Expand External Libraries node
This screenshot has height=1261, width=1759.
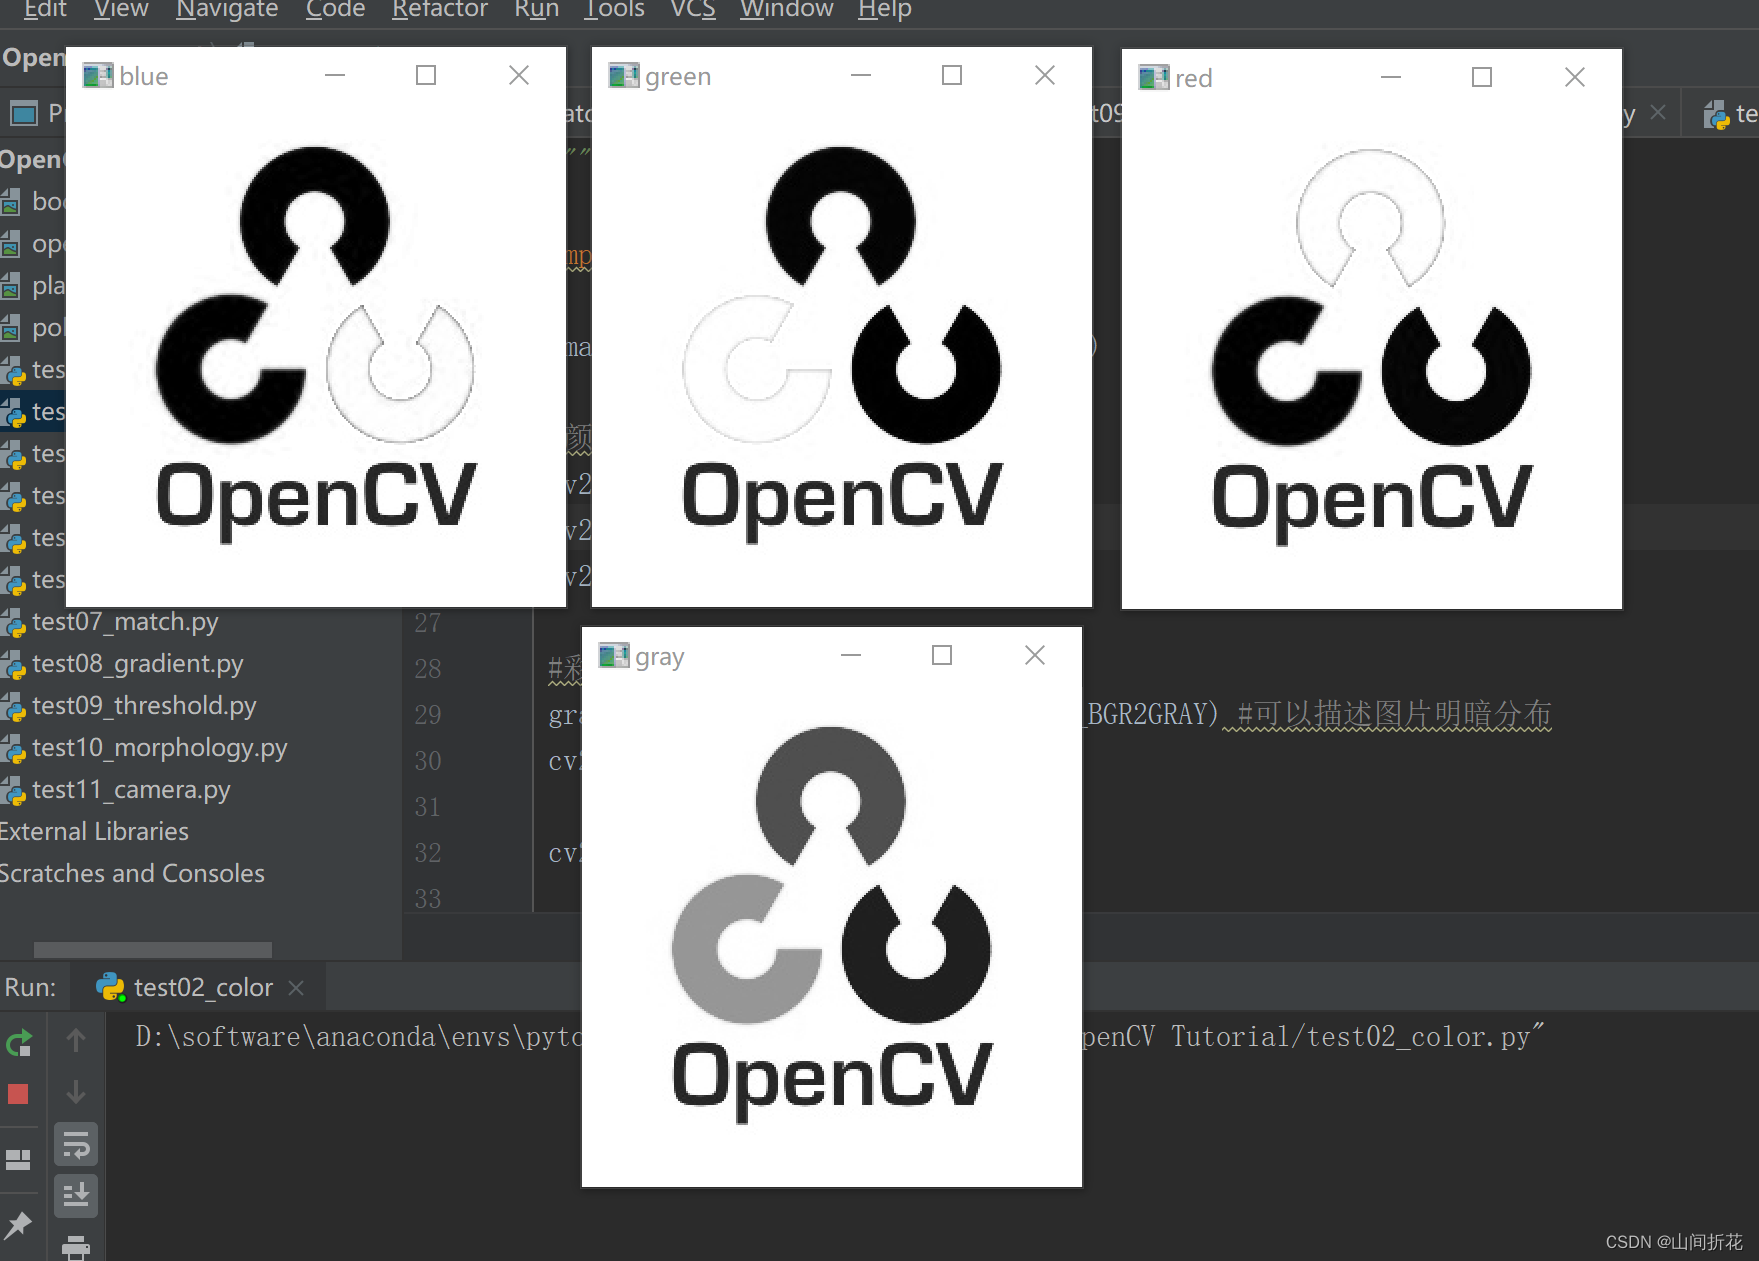point(94,832)
